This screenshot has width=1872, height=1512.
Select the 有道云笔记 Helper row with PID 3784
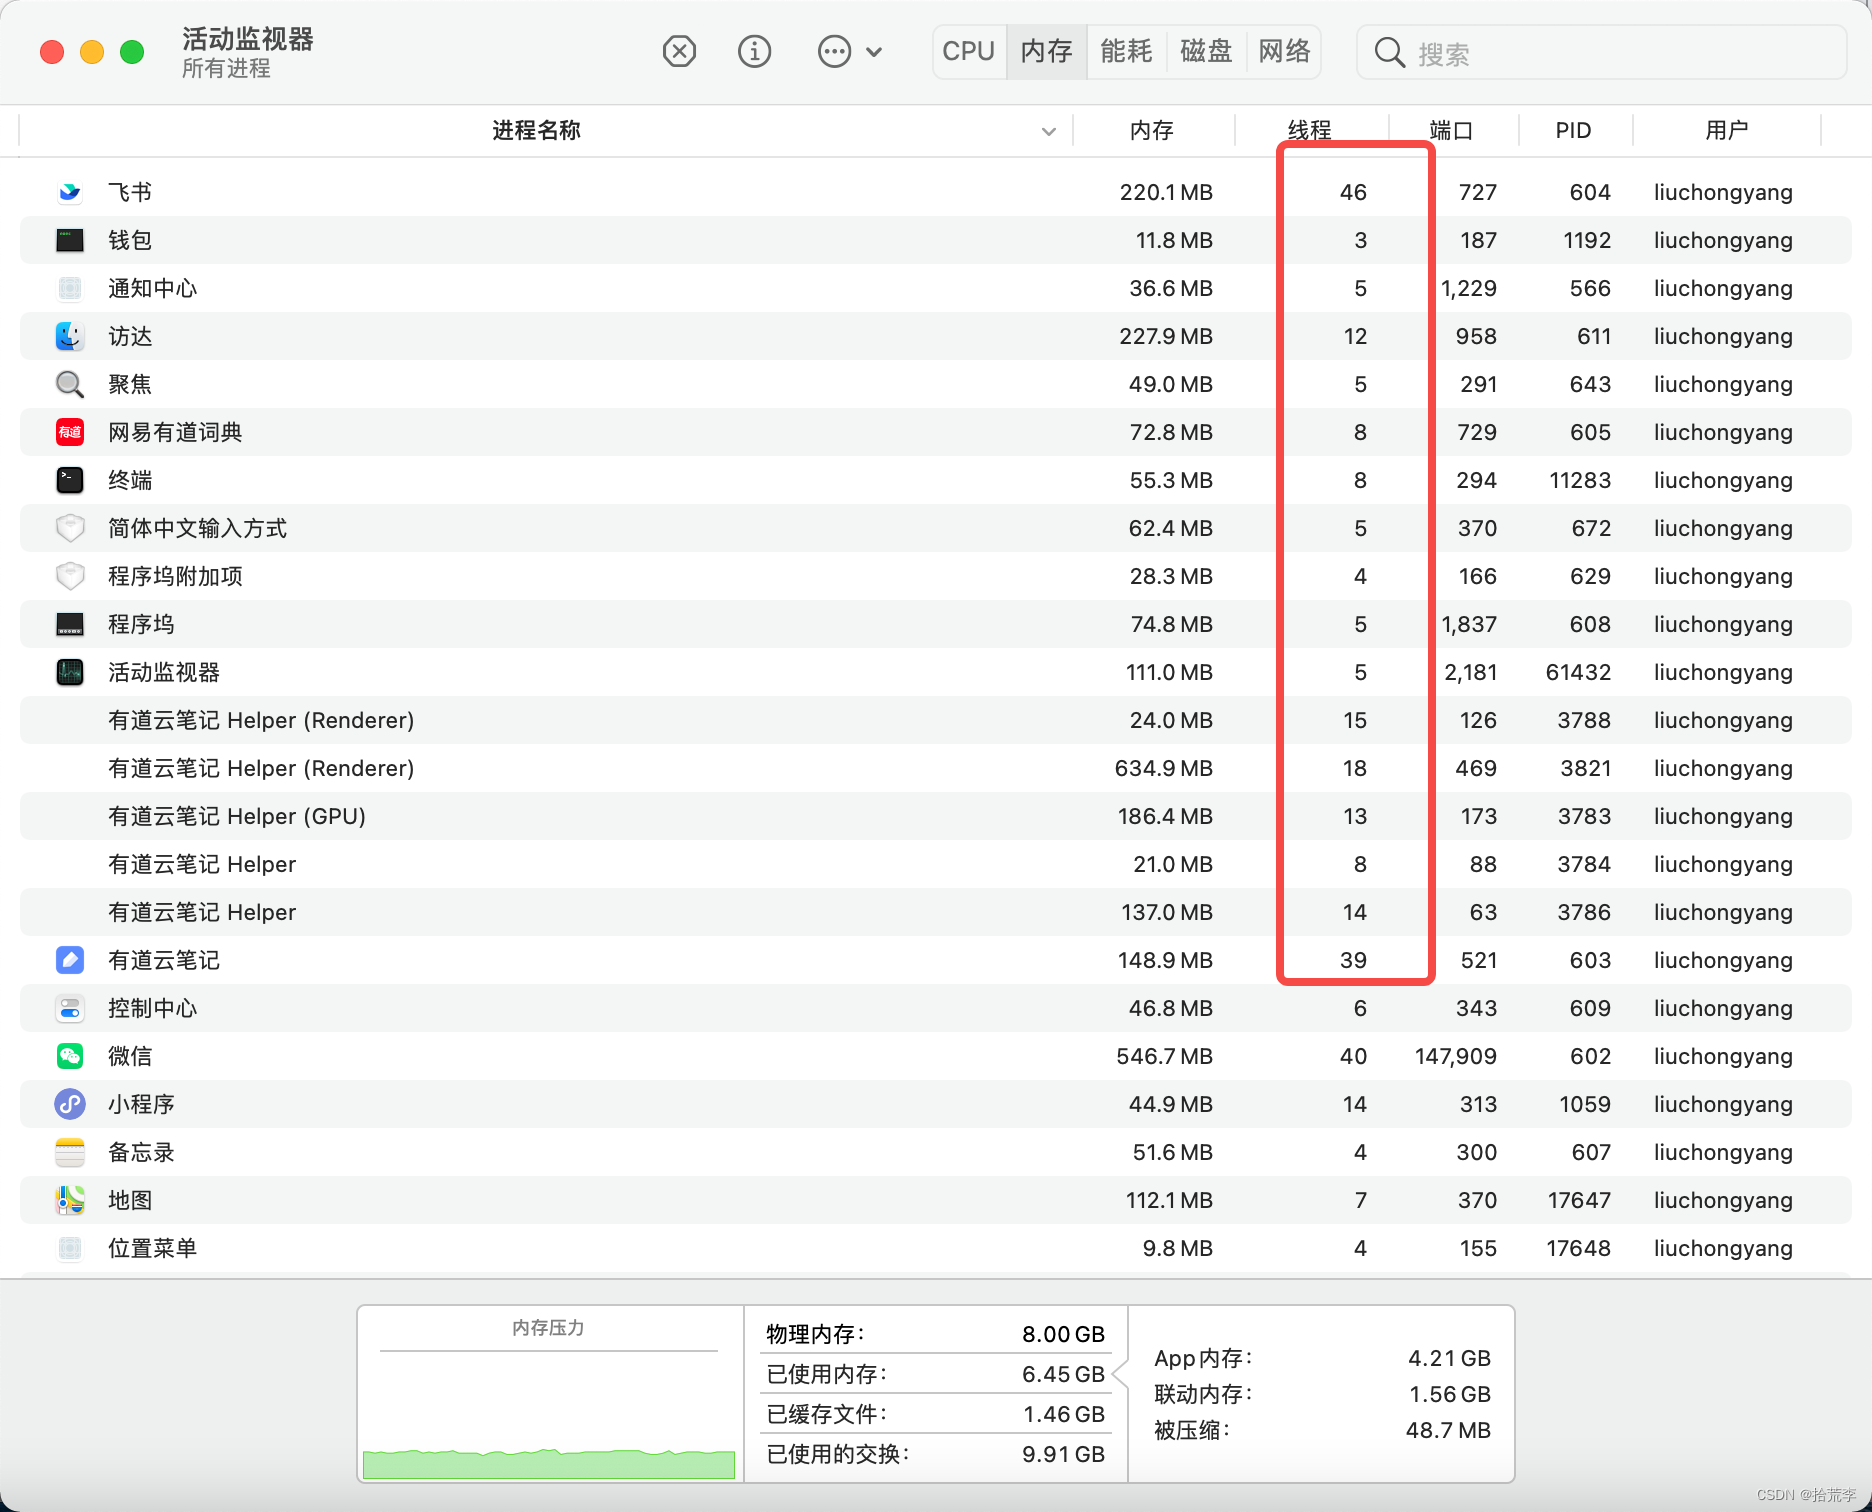point(936,864)
